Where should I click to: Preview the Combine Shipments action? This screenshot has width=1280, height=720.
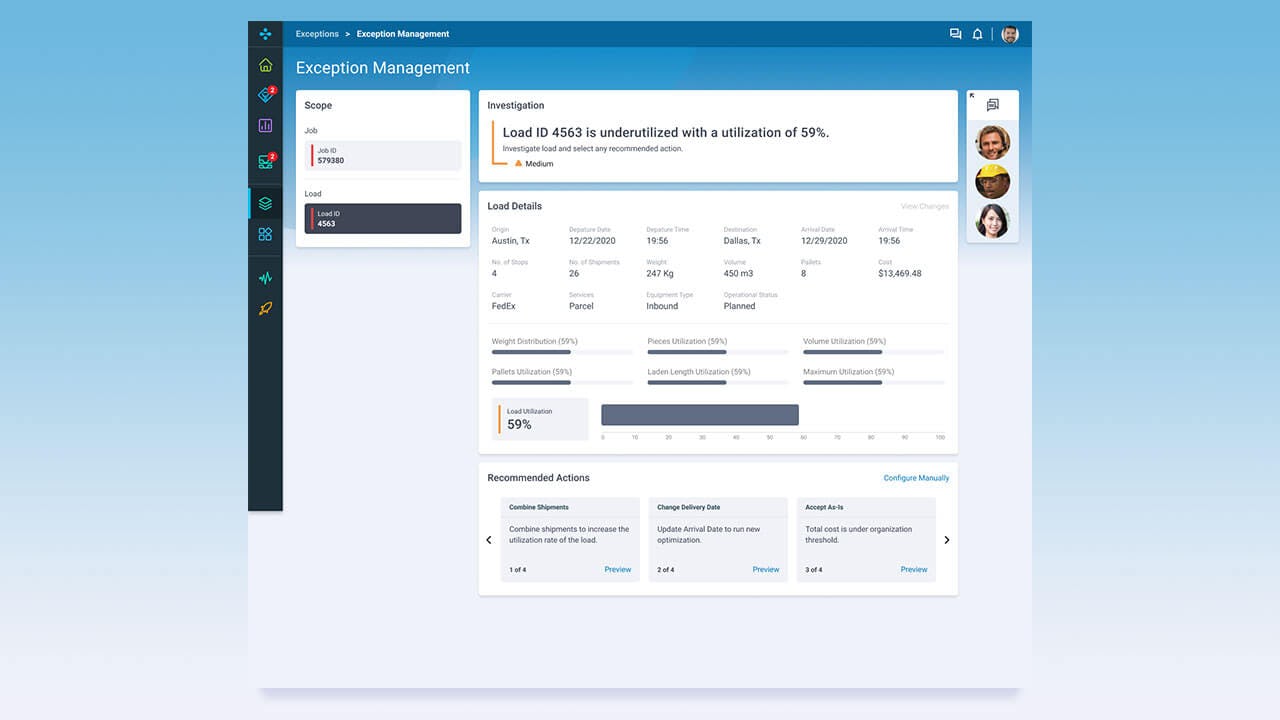tap(618, 569)
